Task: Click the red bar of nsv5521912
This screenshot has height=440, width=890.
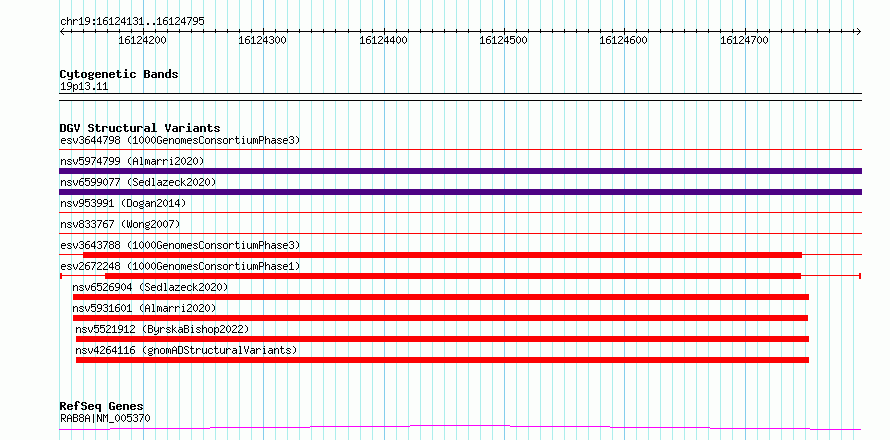Action: (442, 339)
